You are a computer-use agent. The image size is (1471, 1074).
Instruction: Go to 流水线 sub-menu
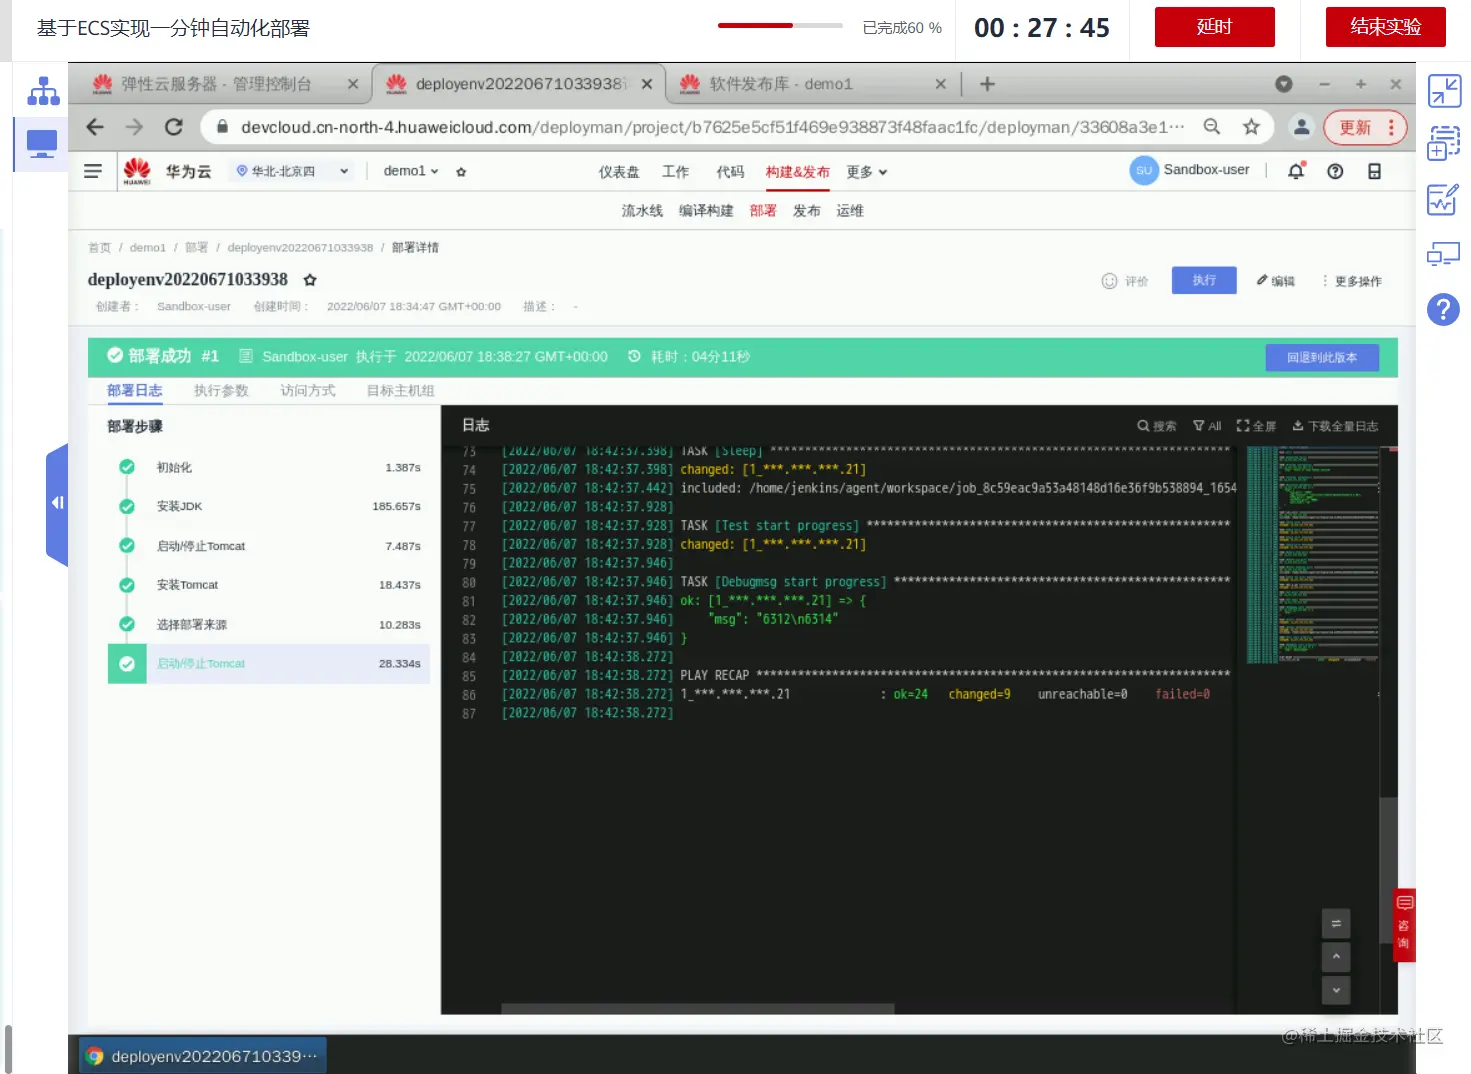coord(642,211)
